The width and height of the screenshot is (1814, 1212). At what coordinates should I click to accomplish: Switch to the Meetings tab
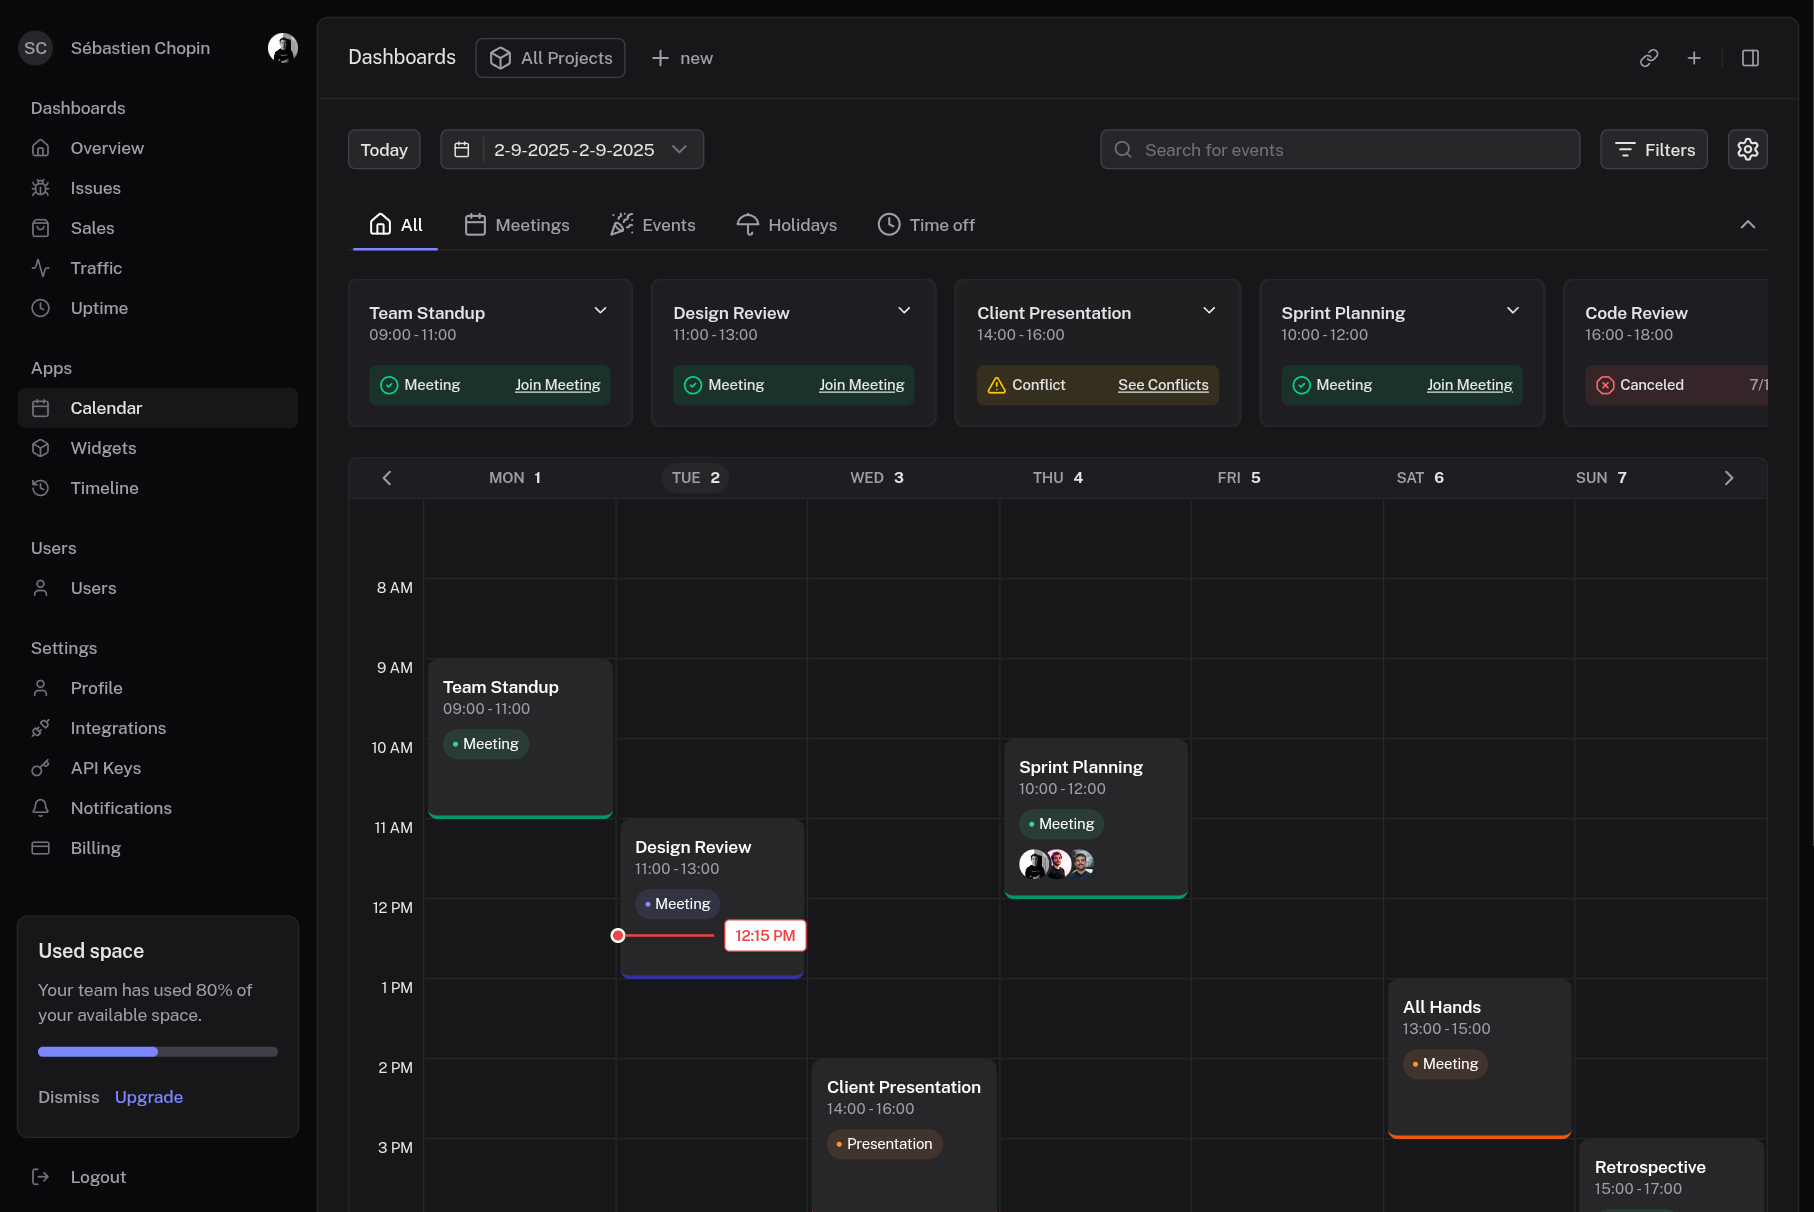point(517,225)
